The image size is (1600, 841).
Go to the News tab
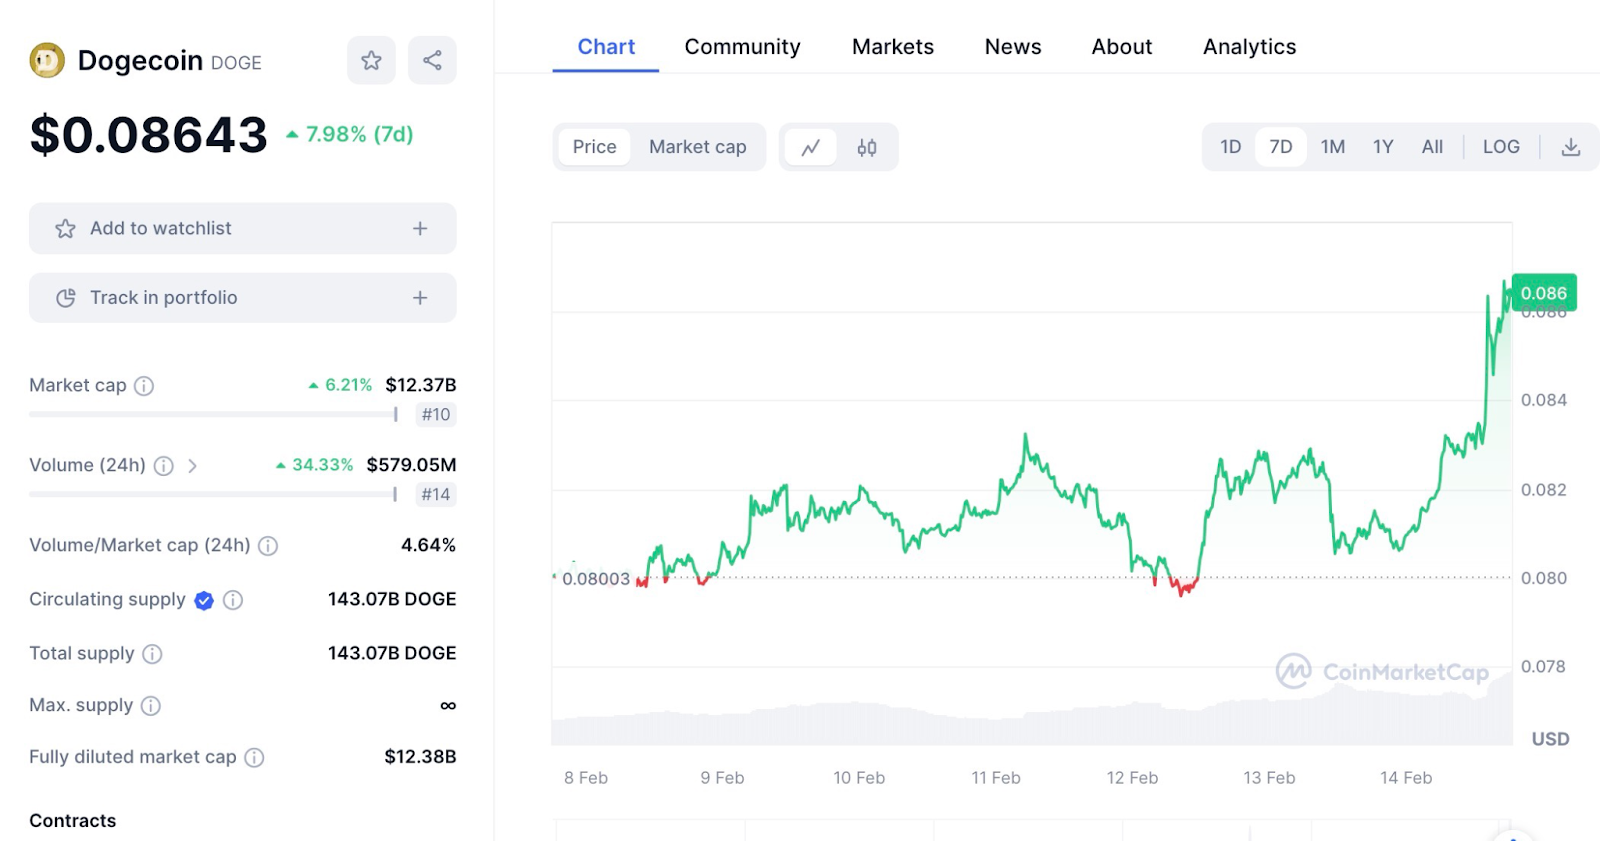(x=1013, y=47)
